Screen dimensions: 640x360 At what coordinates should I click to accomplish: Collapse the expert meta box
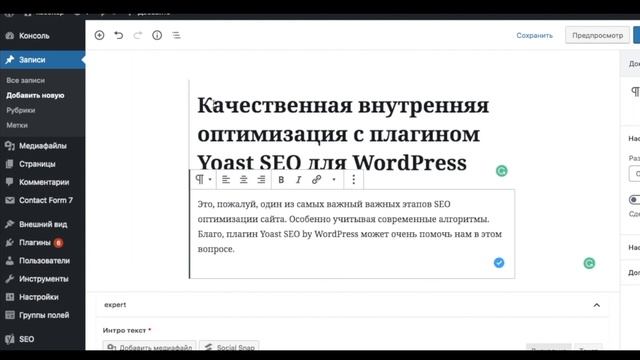point(596,305)
